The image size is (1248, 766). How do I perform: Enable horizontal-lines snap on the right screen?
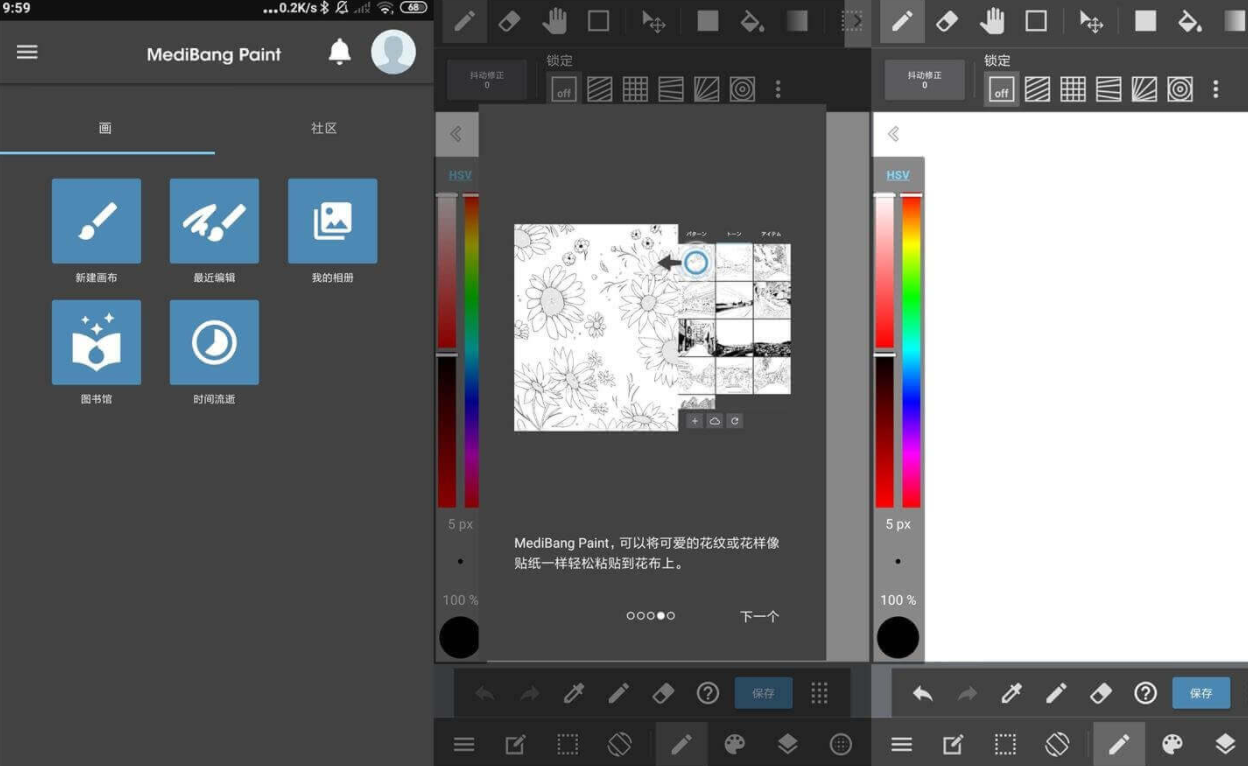click(1109, 90)
